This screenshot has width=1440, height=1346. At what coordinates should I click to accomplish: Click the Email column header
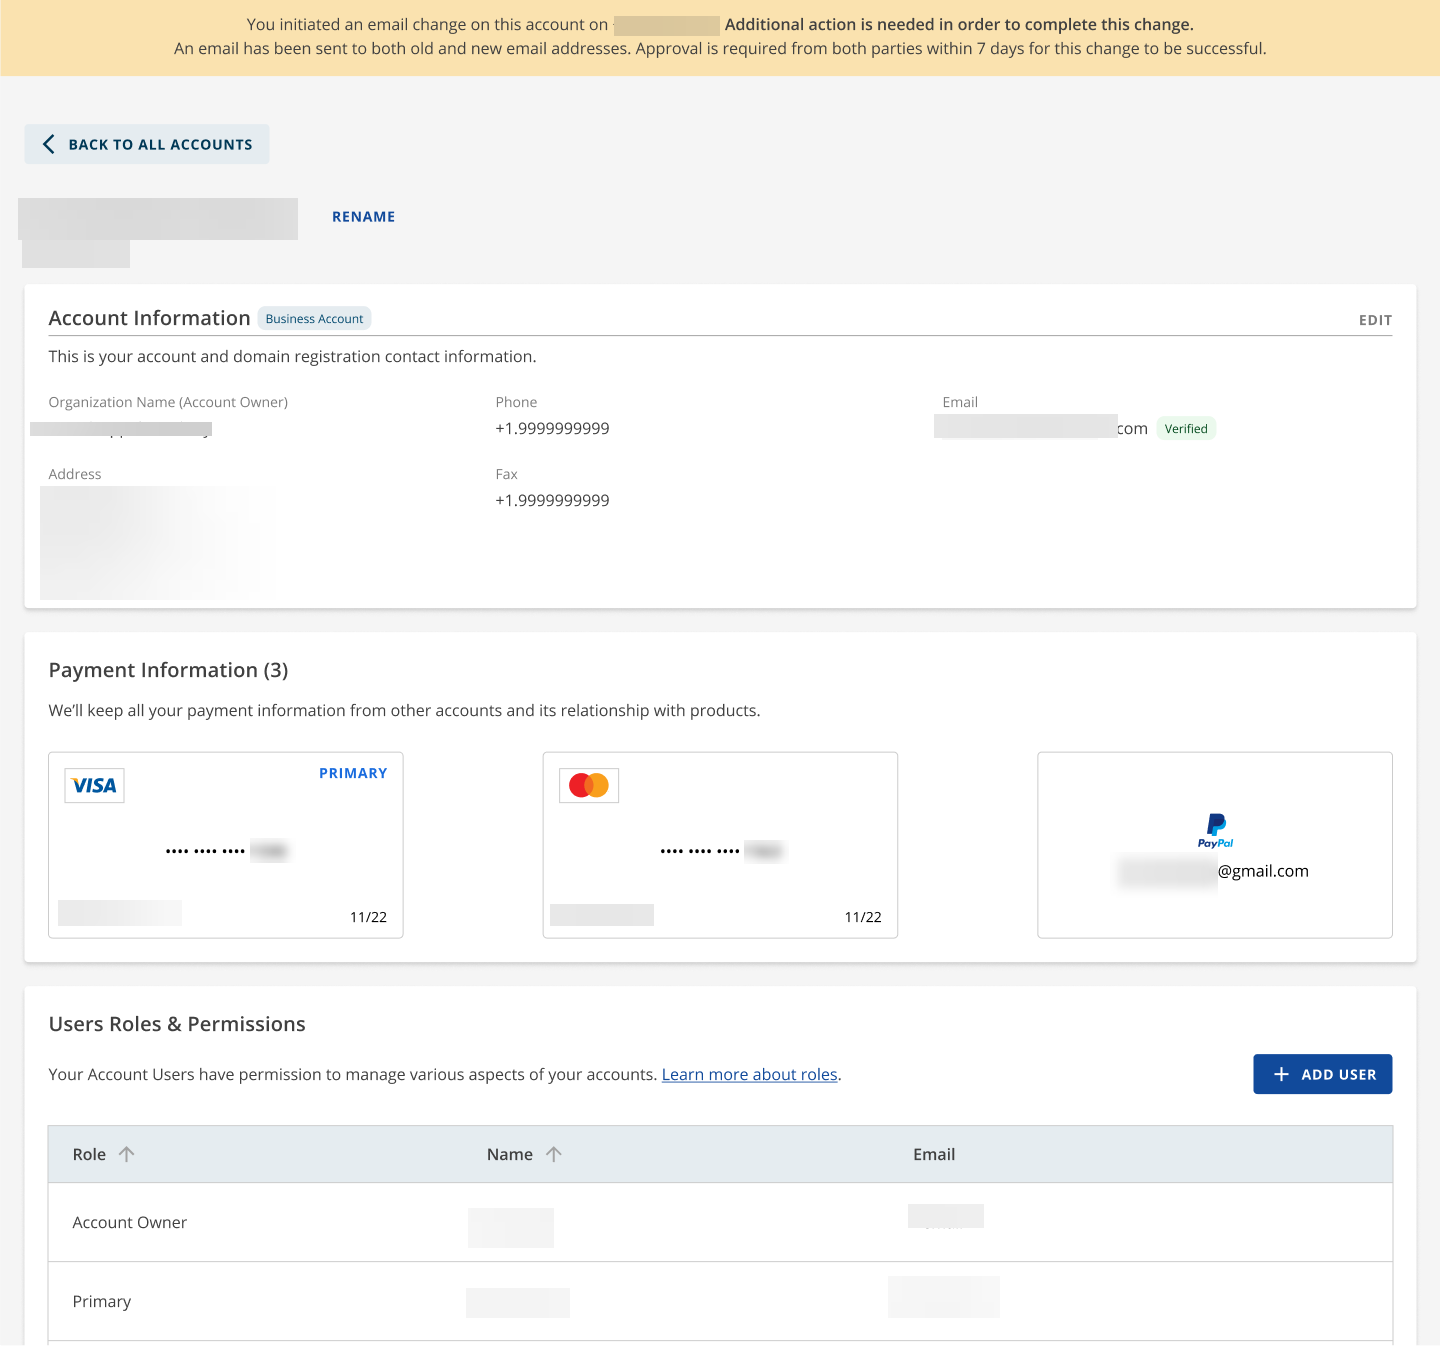[934, 1154]
